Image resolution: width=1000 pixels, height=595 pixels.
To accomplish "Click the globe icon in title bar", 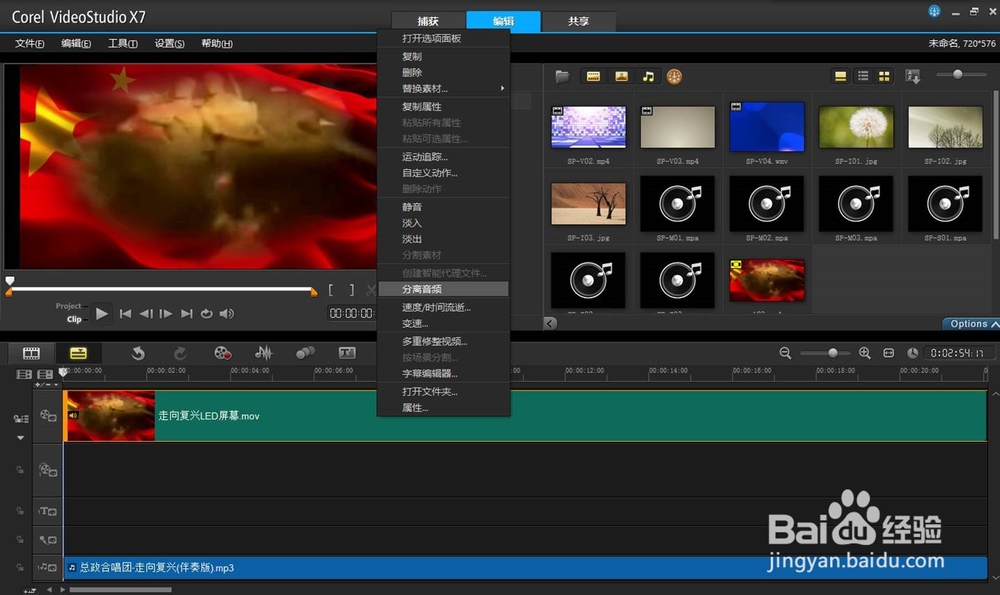I will pyautogui.click(x=934, y=11).
